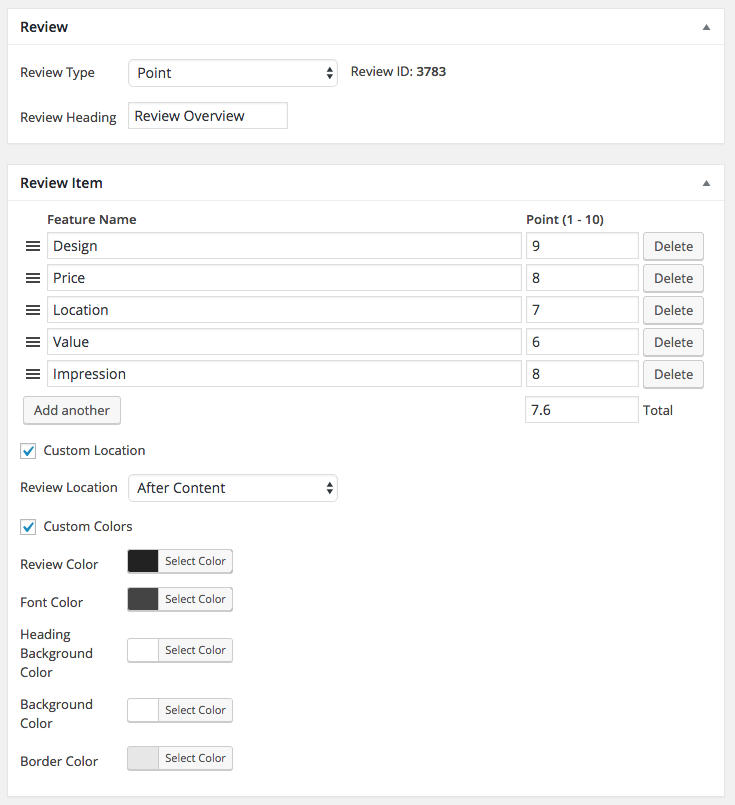Click the drag handle icon beside Price

pyautogui.click(x=33, y=278)
